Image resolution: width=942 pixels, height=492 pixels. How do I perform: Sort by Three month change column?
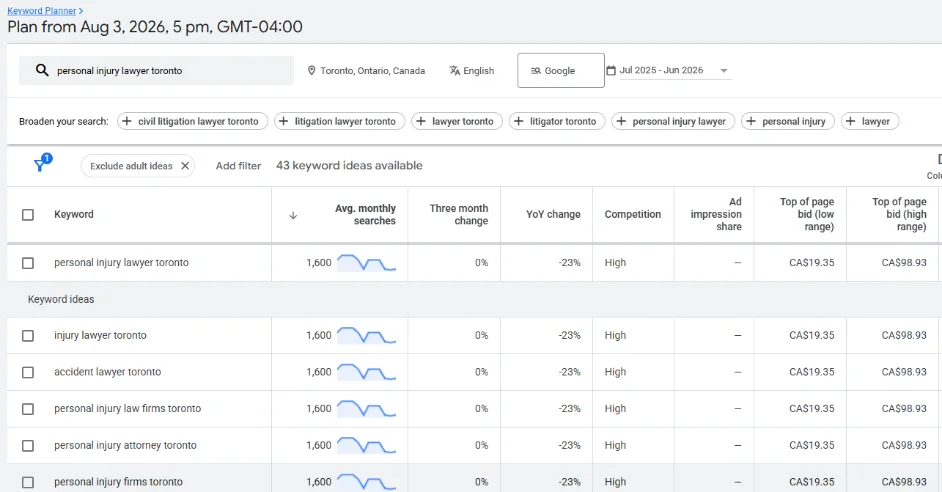coord(458,214)
